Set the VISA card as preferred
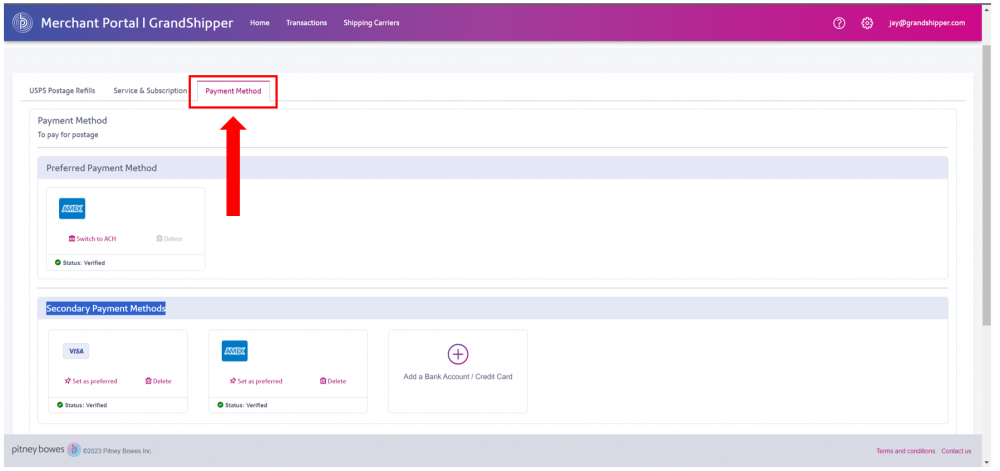This screenshot has width=1000, height=471. (x=91, y=381)
